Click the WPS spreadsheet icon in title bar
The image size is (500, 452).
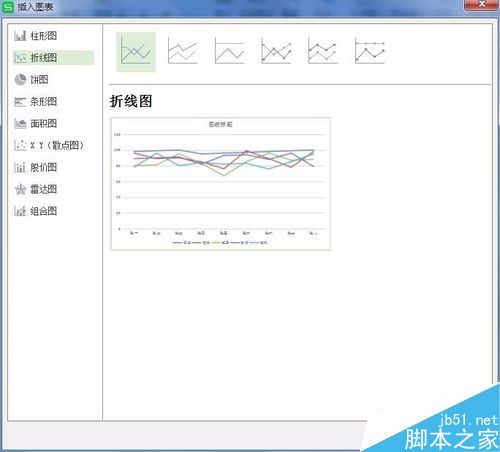point(8,7)
